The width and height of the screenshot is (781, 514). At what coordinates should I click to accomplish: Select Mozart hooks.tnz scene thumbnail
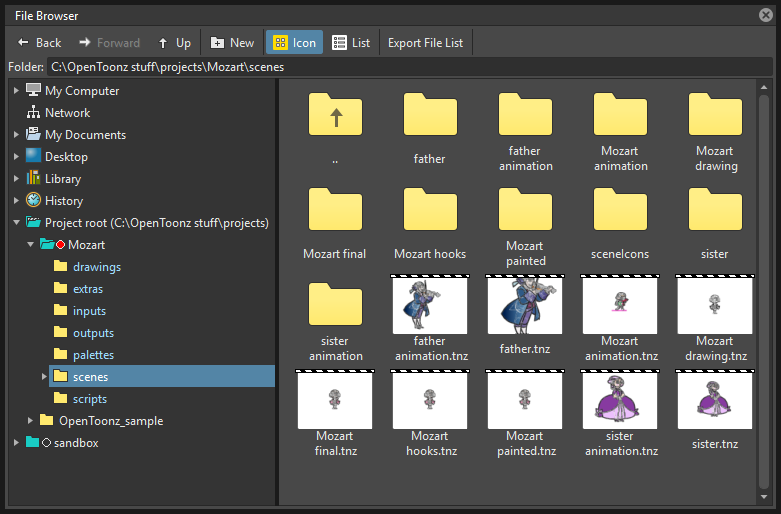430,399
